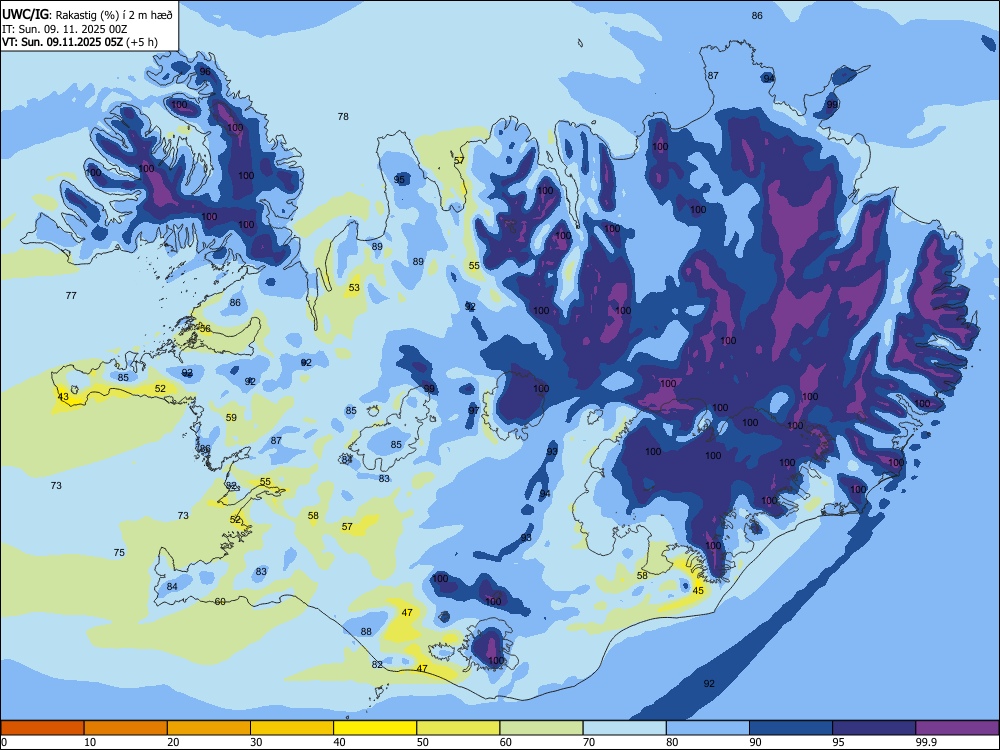
Task: Select the pale yellow 50–60 legend swatch
Action: pos(458,728)
